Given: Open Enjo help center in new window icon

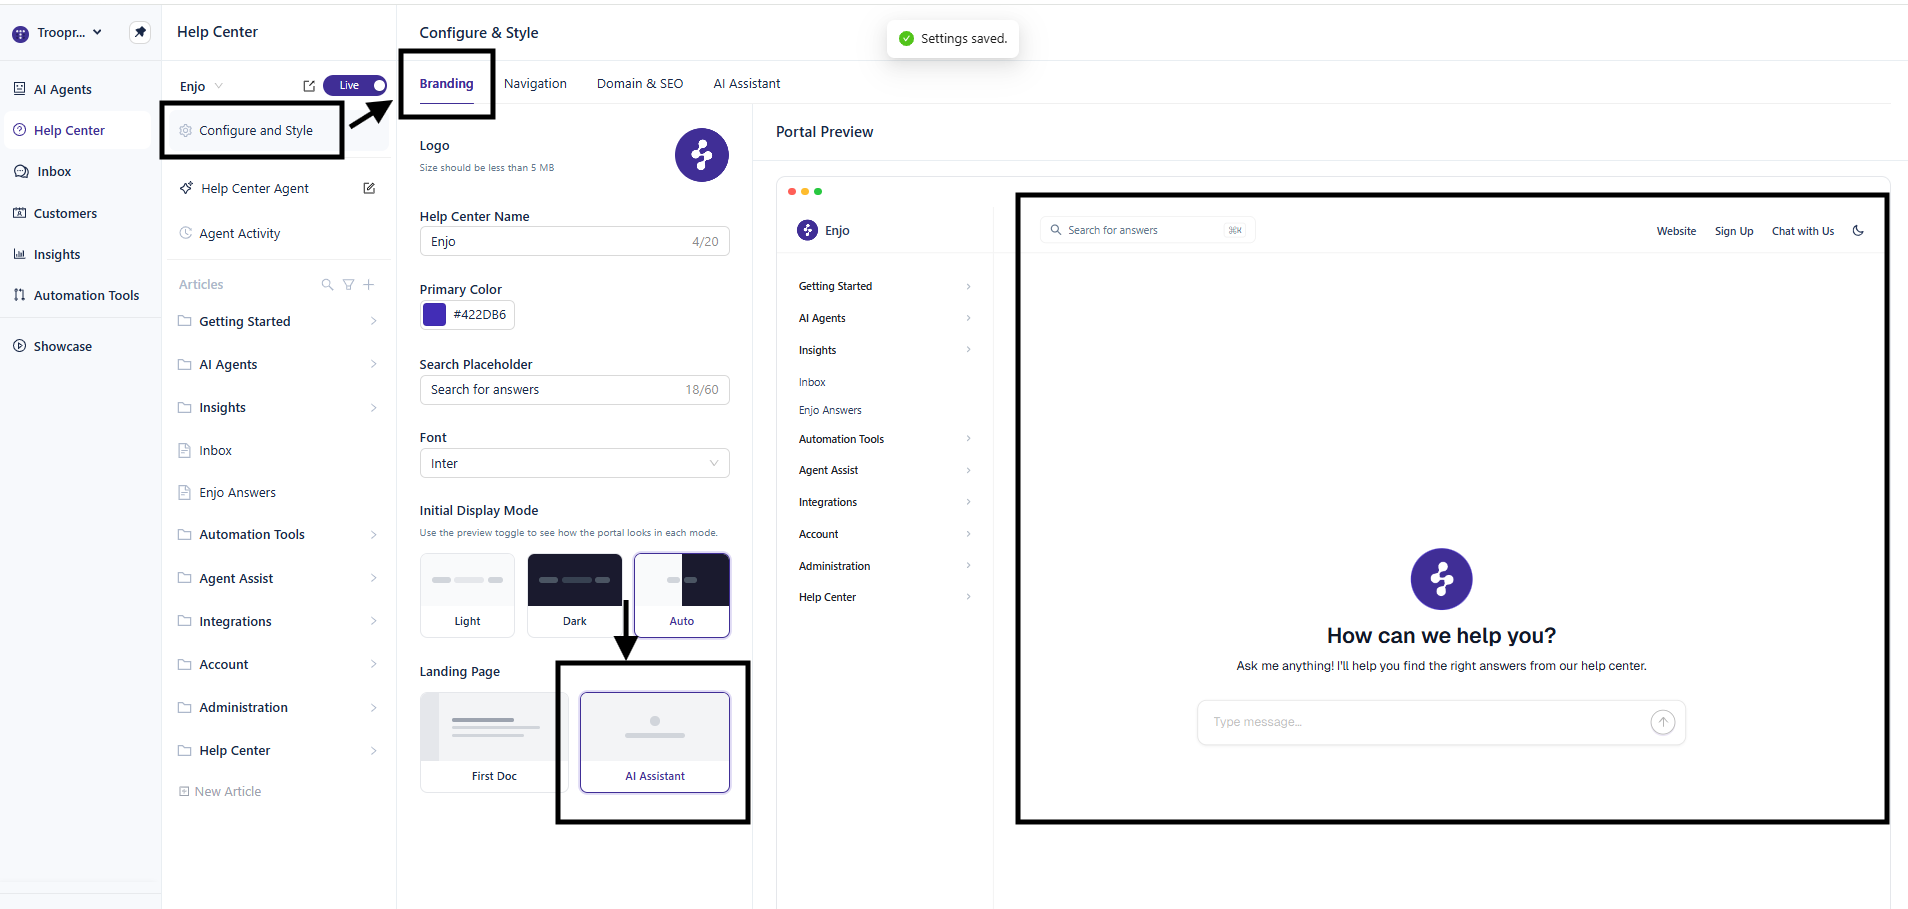Looking at the screenshot, I should tap(309, 86).
